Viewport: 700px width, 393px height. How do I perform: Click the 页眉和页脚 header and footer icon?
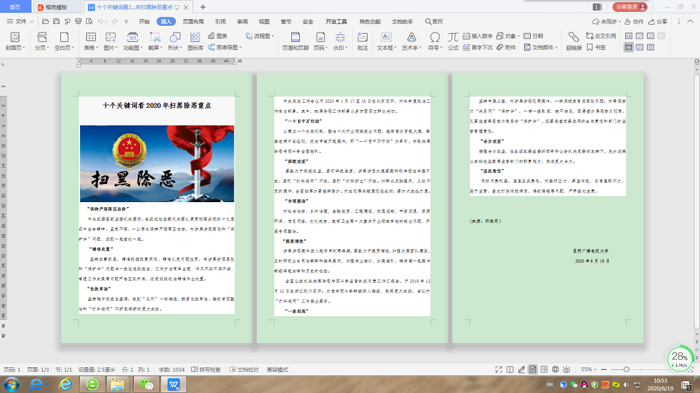pyautogui.click(x=296, y=41)
